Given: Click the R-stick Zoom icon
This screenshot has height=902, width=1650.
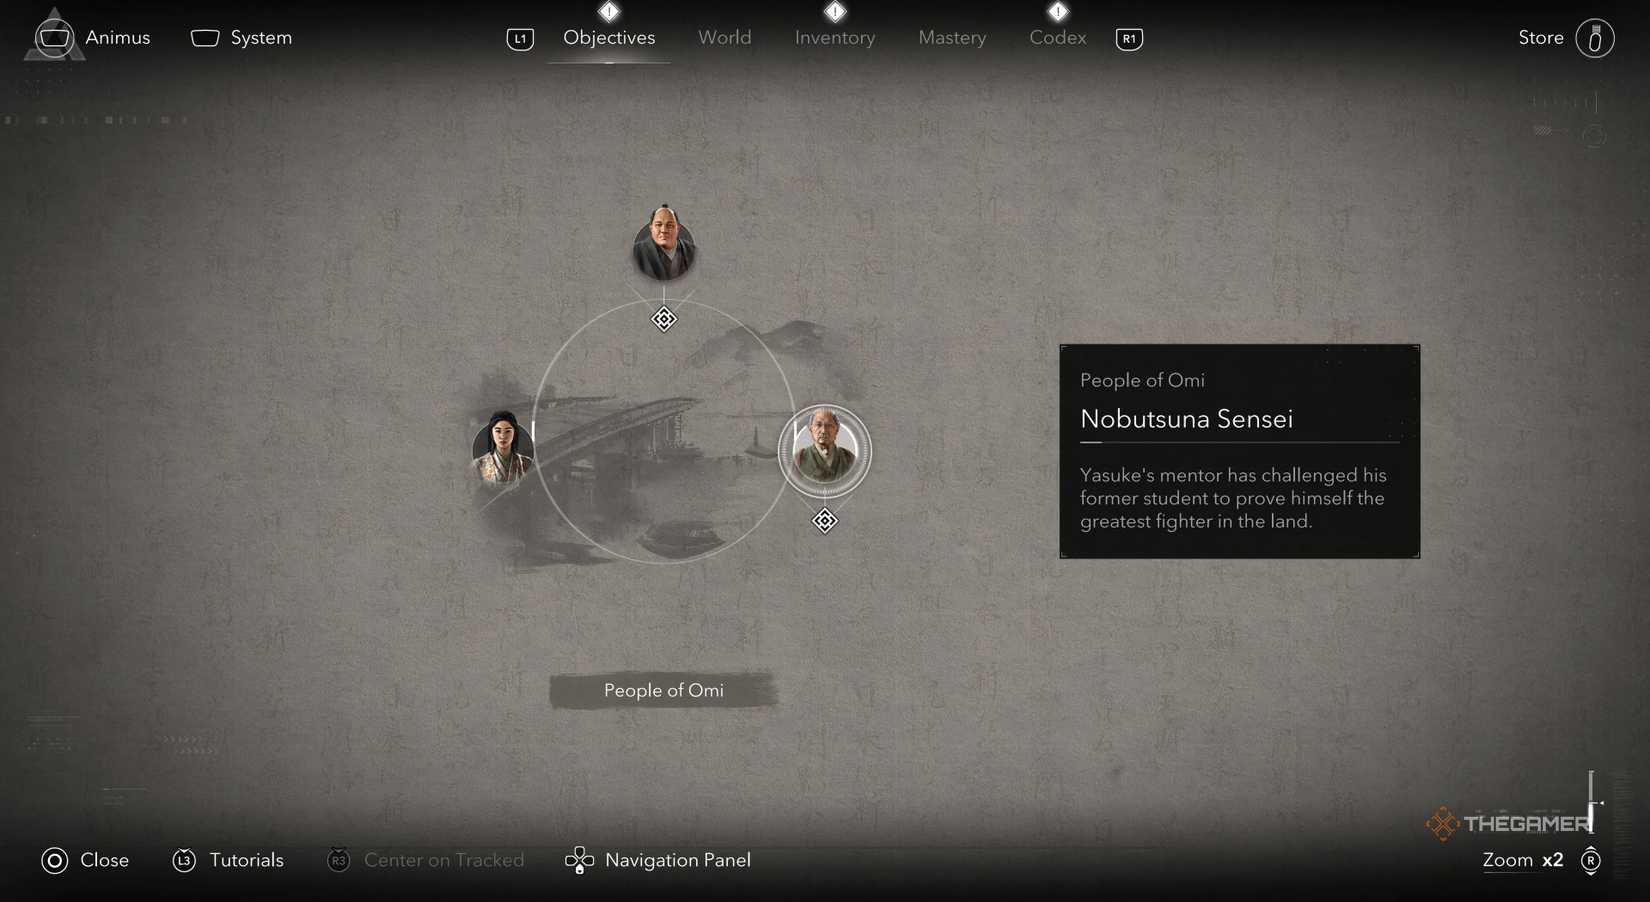Looking at the screenshot, I should [x=1591, y=860].
